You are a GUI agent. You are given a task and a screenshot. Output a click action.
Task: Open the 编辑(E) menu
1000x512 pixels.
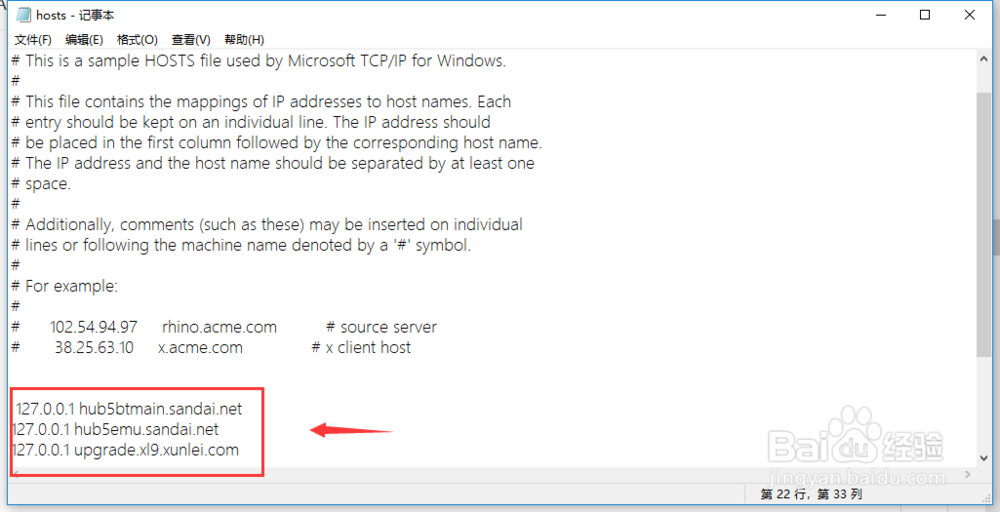[84, 40]
